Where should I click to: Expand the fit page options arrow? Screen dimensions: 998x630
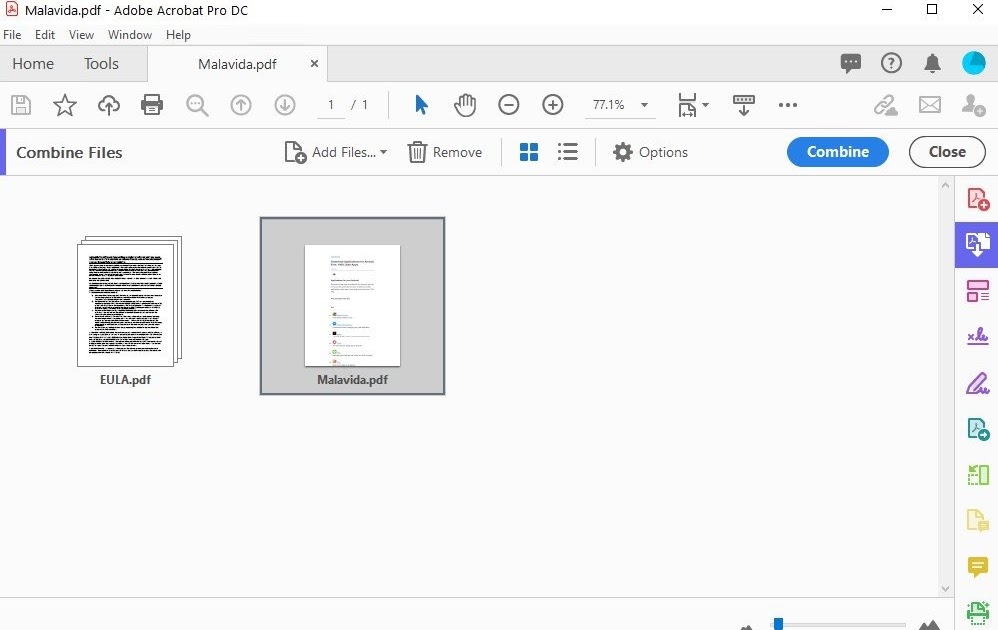705,105
